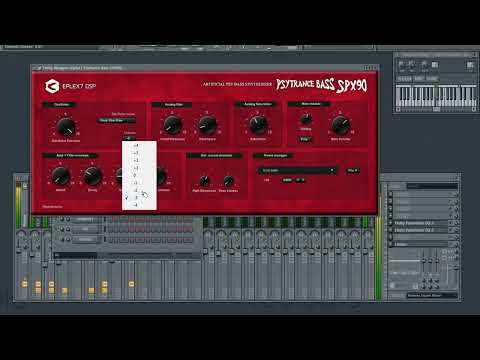Open the Octave dropdown above the menu
This screenshot has height=360, width=480.
click(129, 138)
